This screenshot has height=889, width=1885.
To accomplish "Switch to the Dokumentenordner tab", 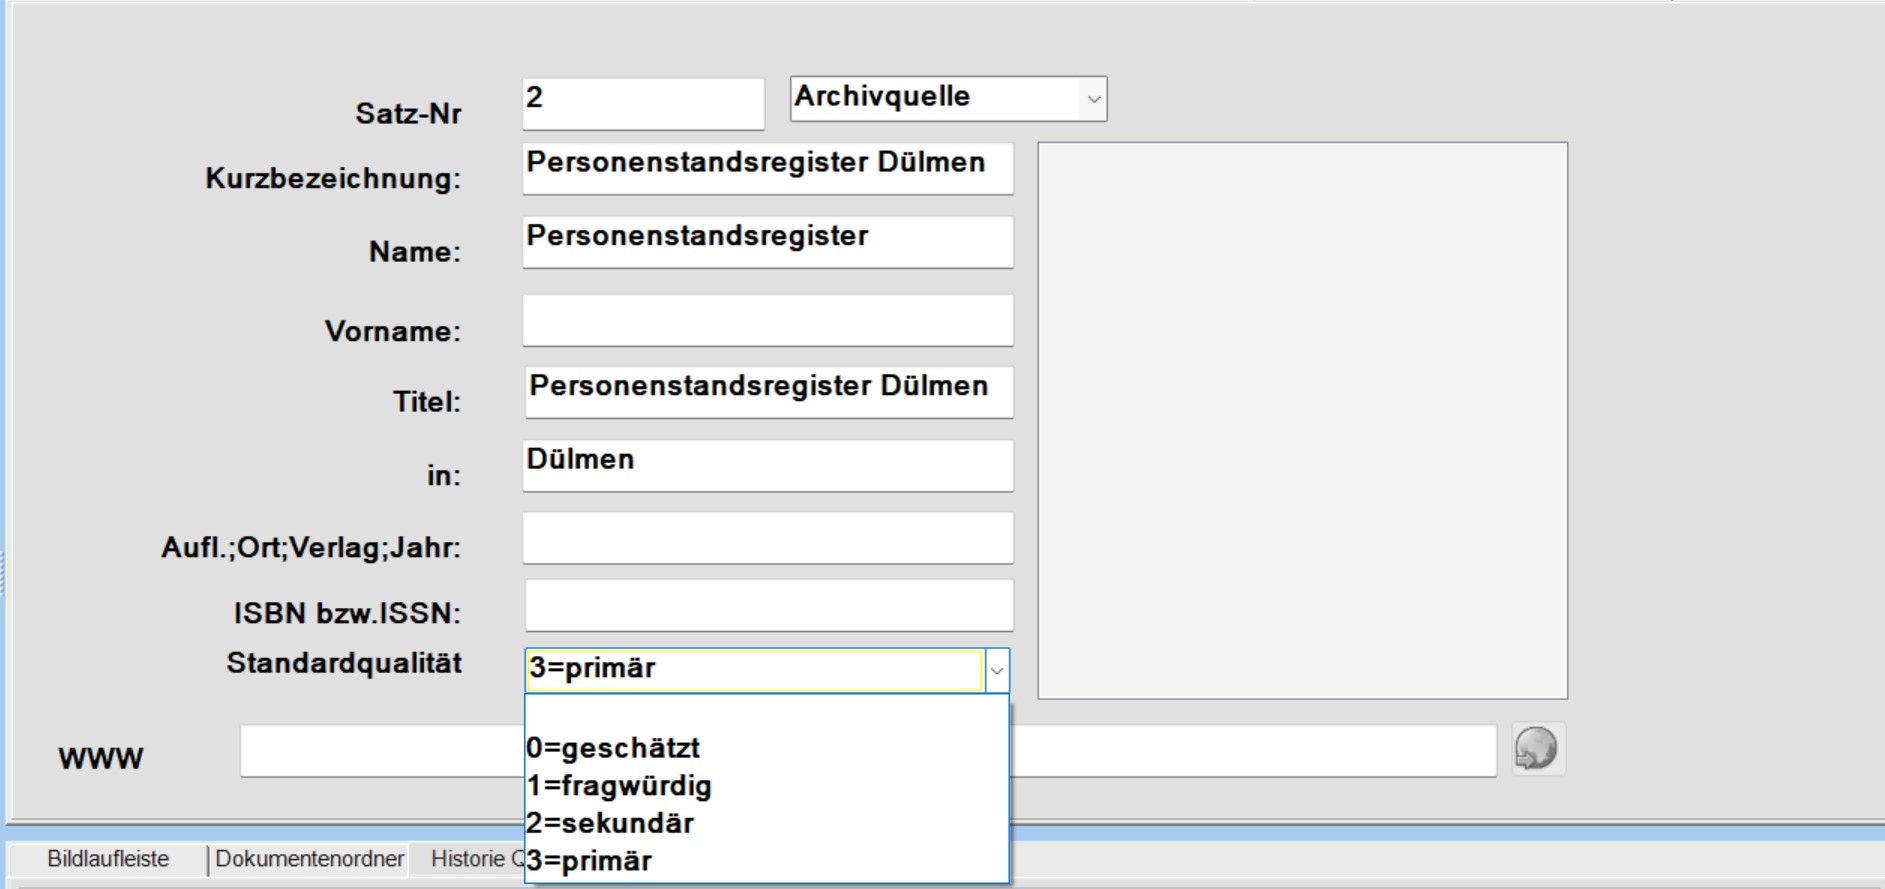I will tap(309, 859).
